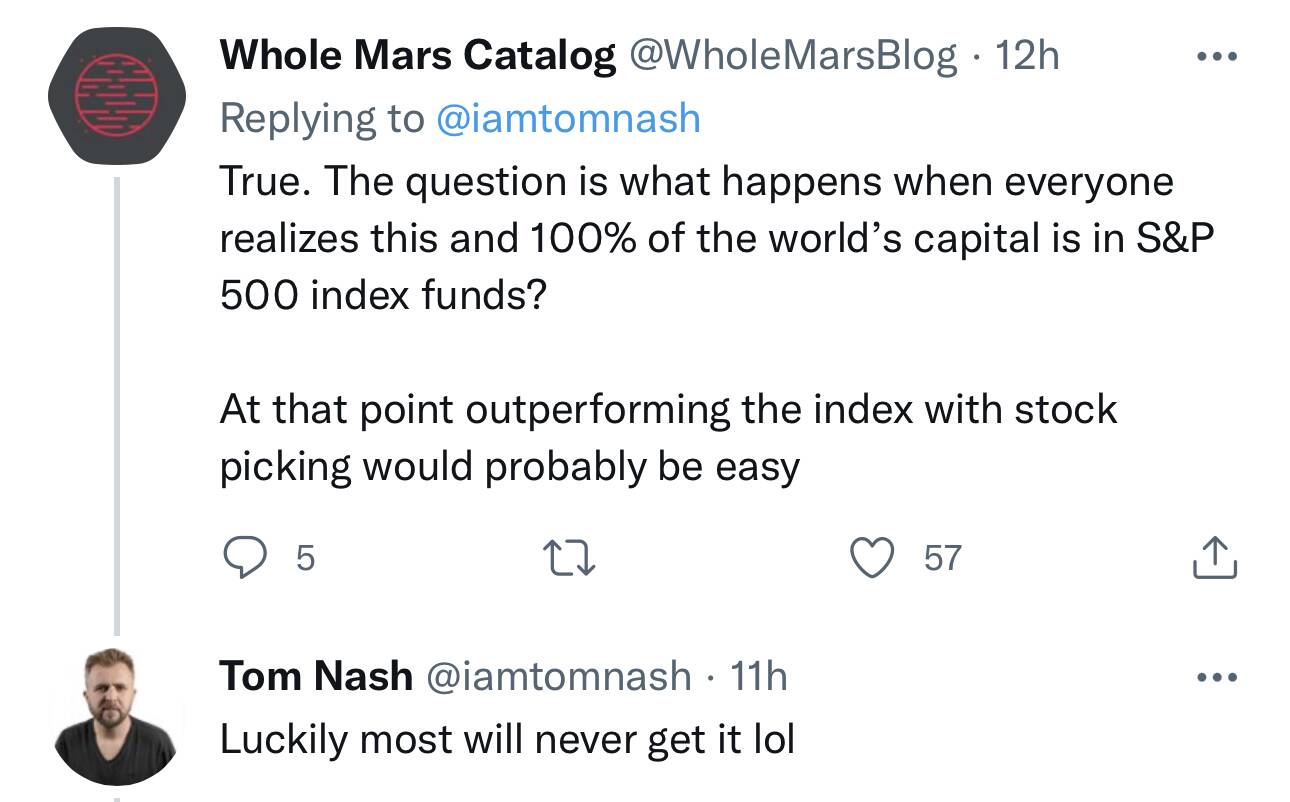
Task: Open the 12h timestamp permalink
Action: click(x=1027, y=56)
